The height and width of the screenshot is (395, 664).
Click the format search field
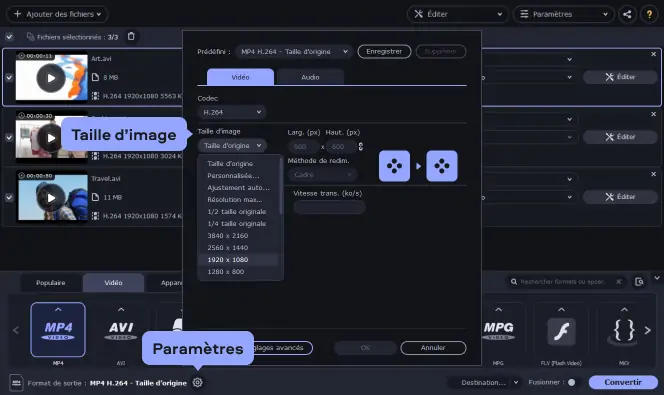click(566, 282)
